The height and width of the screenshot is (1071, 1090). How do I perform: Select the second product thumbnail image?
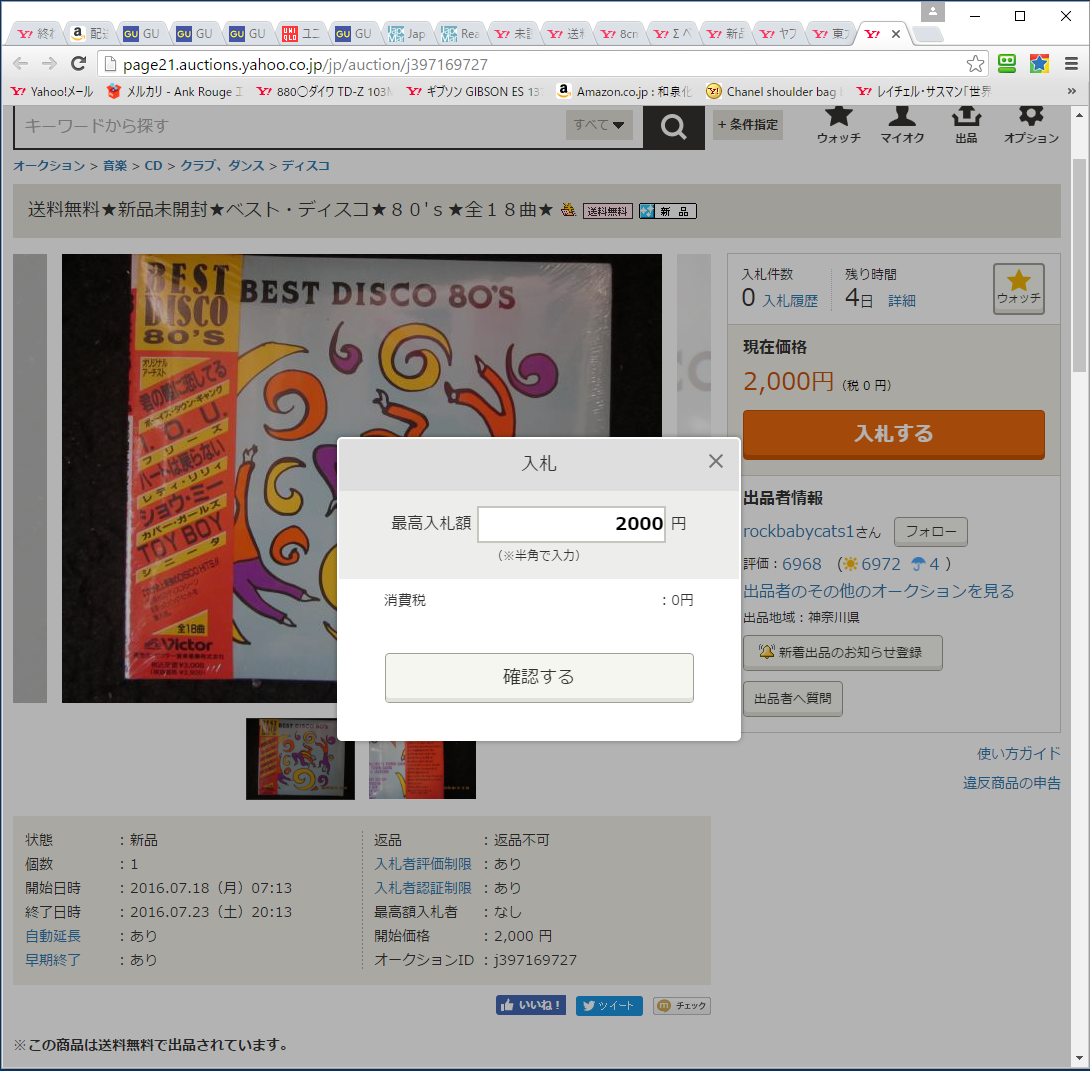[x=422, y=770]
